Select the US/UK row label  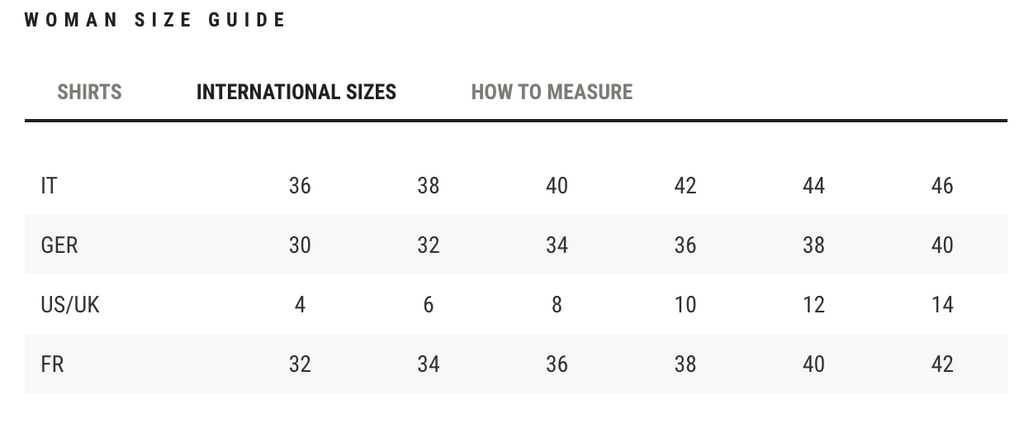point(70,305)
